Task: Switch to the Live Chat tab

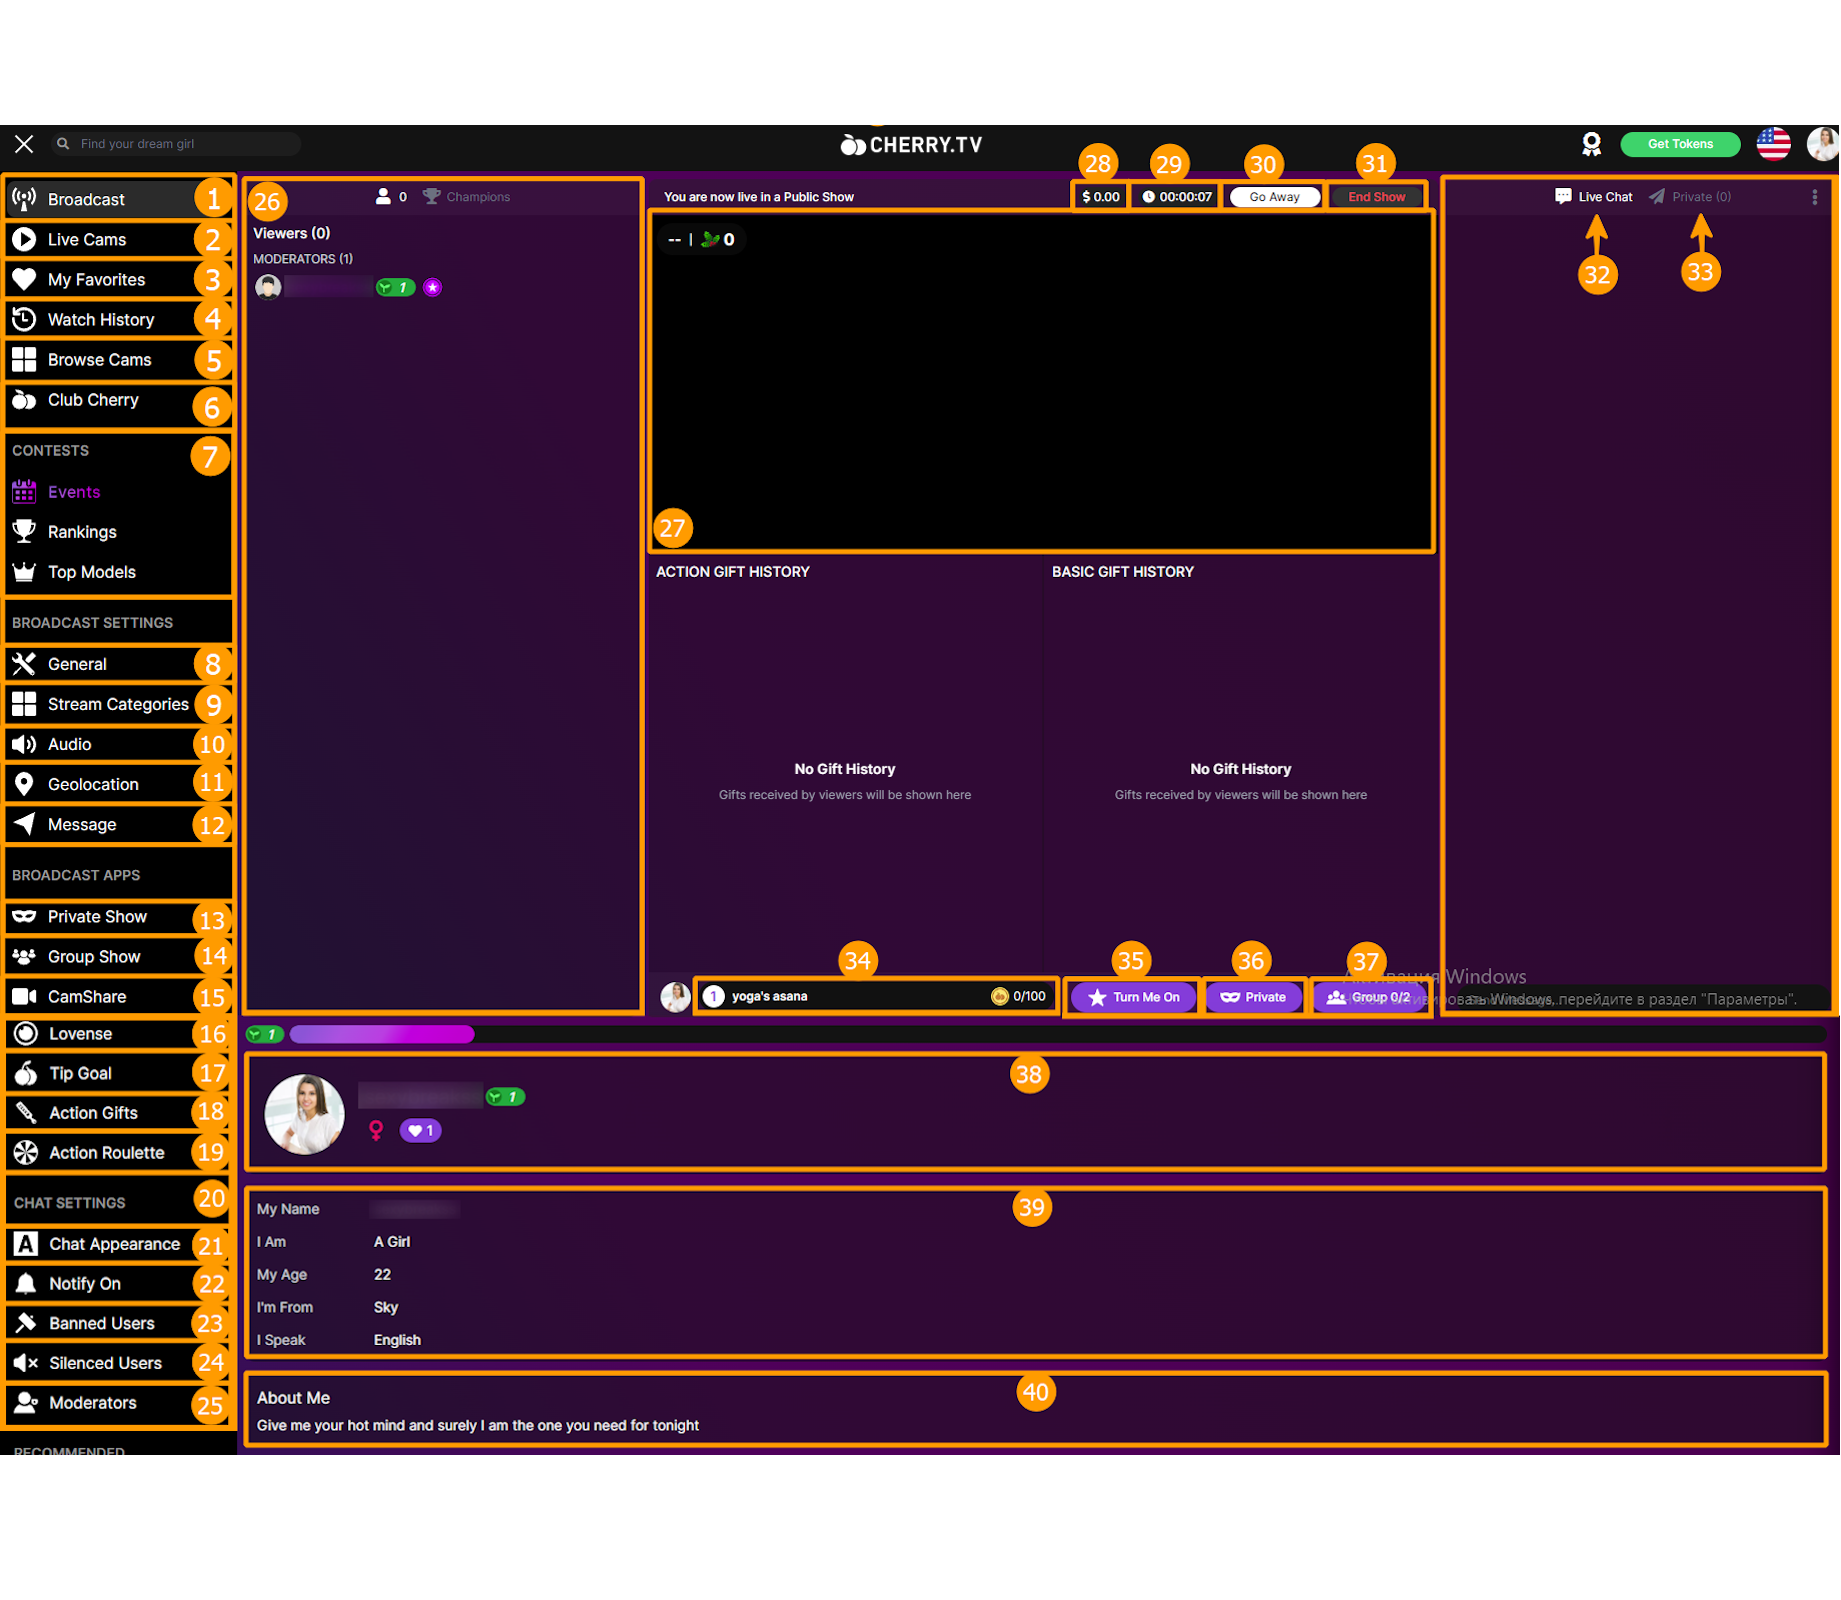Action: pos(1594,197)
